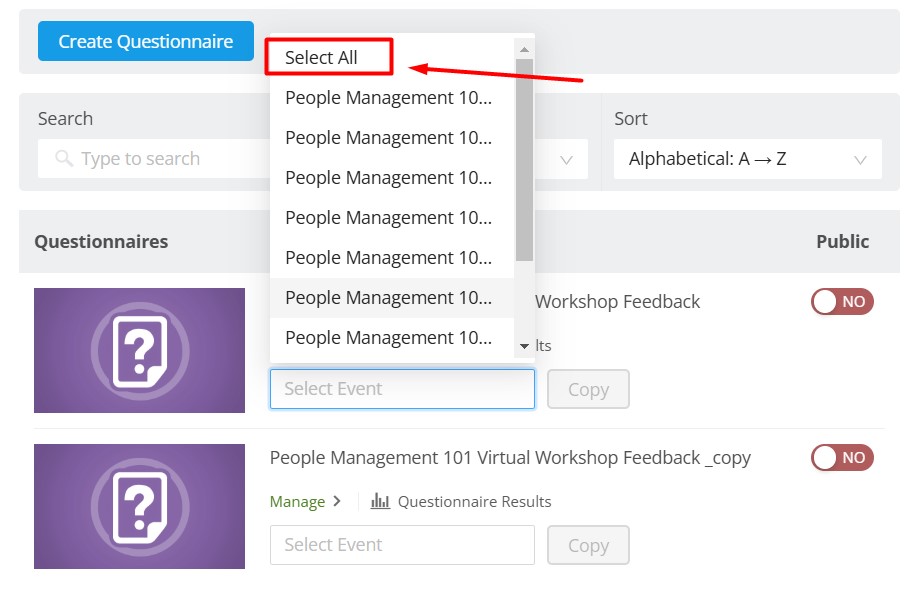
Task: Click dropdown list scroll down arrow
Action: [525, 346]
